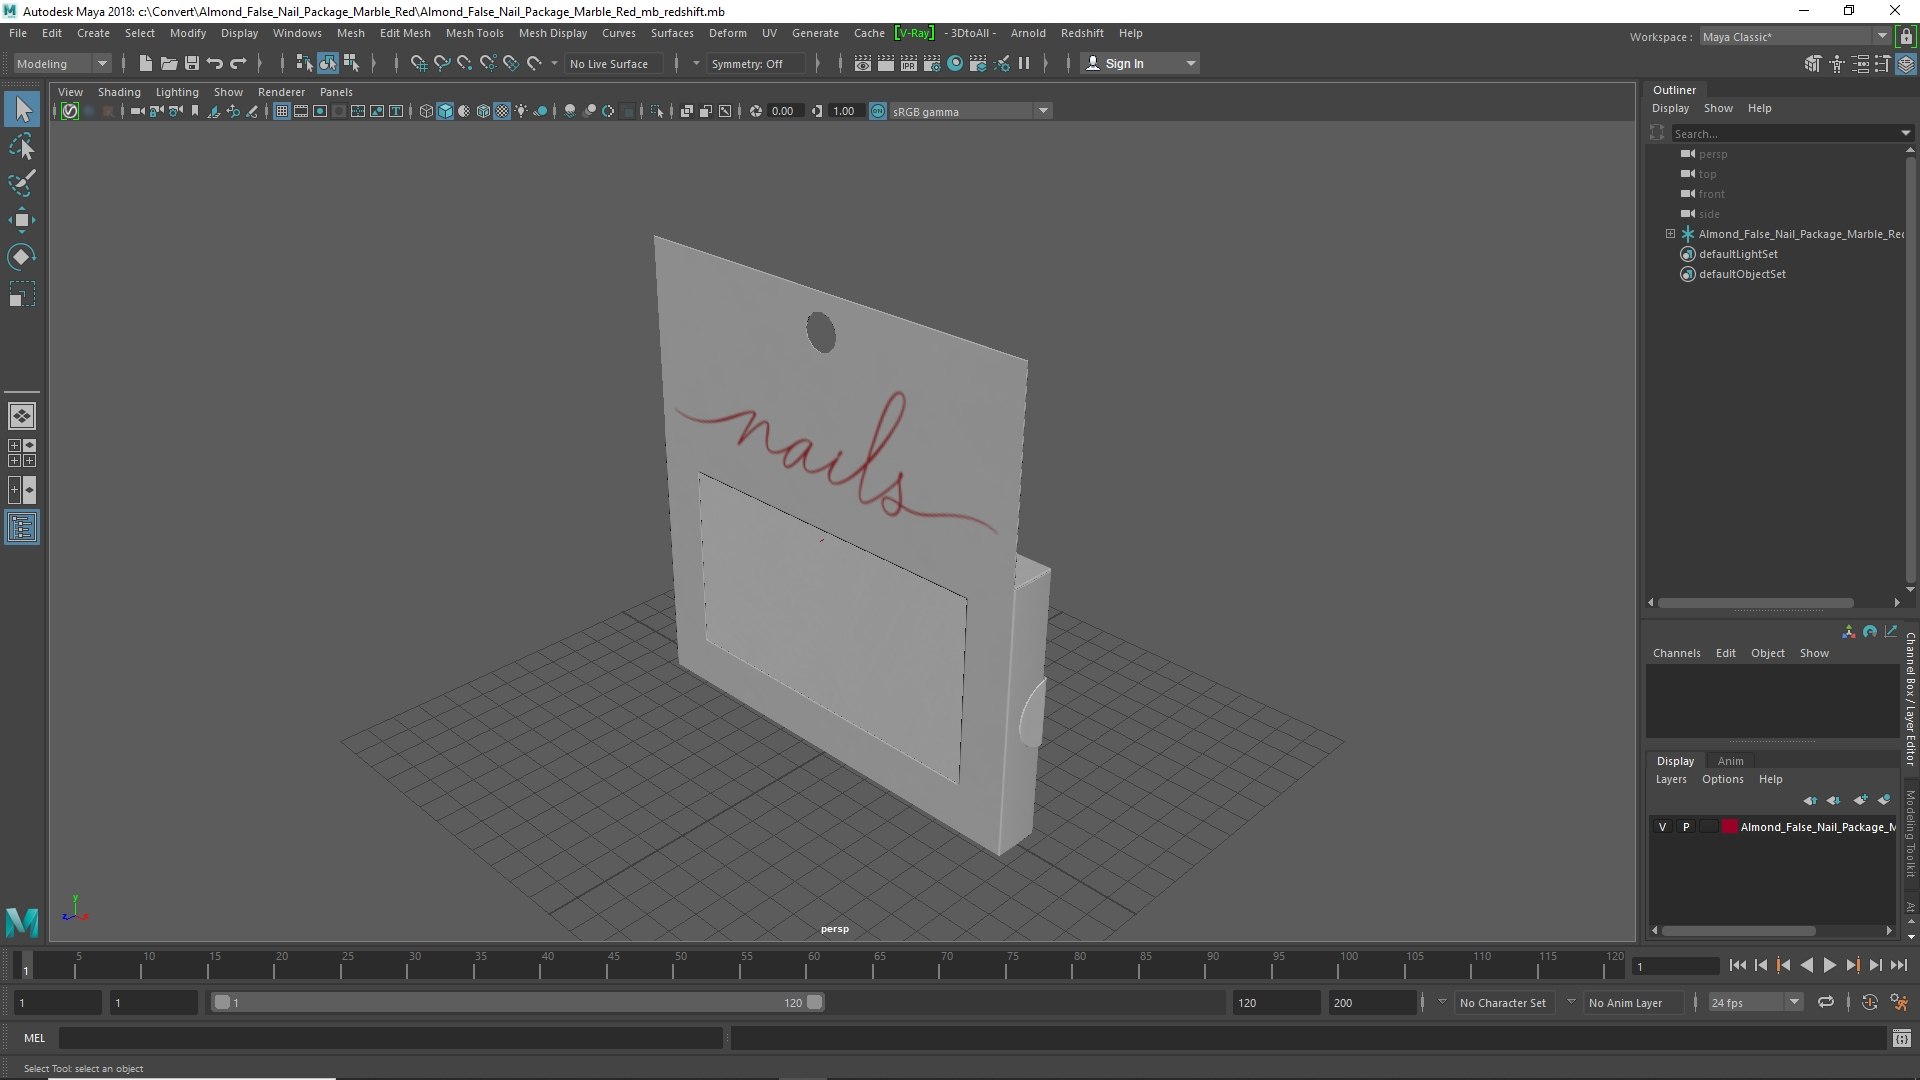Toggle viewport color management icon

877,111
